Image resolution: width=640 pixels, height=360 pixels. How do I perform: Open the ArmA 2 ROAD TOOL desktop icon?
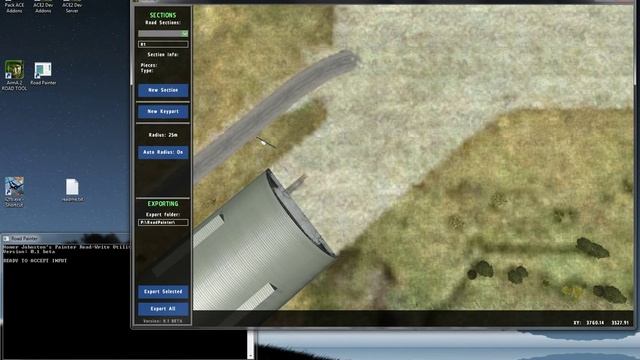(14, 76)
